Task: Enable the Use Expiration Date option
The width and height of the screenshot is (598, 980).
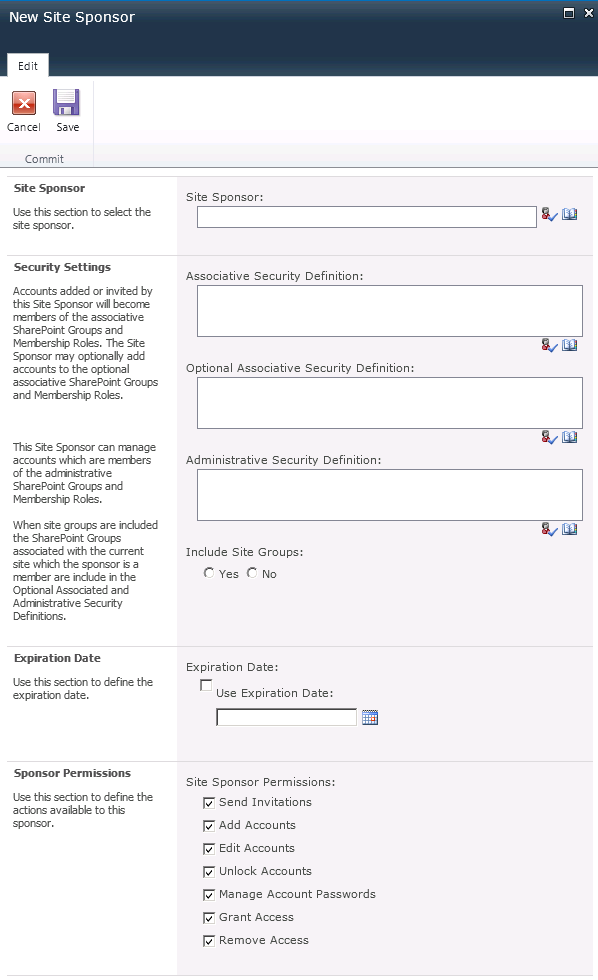Action: point(206,685)
